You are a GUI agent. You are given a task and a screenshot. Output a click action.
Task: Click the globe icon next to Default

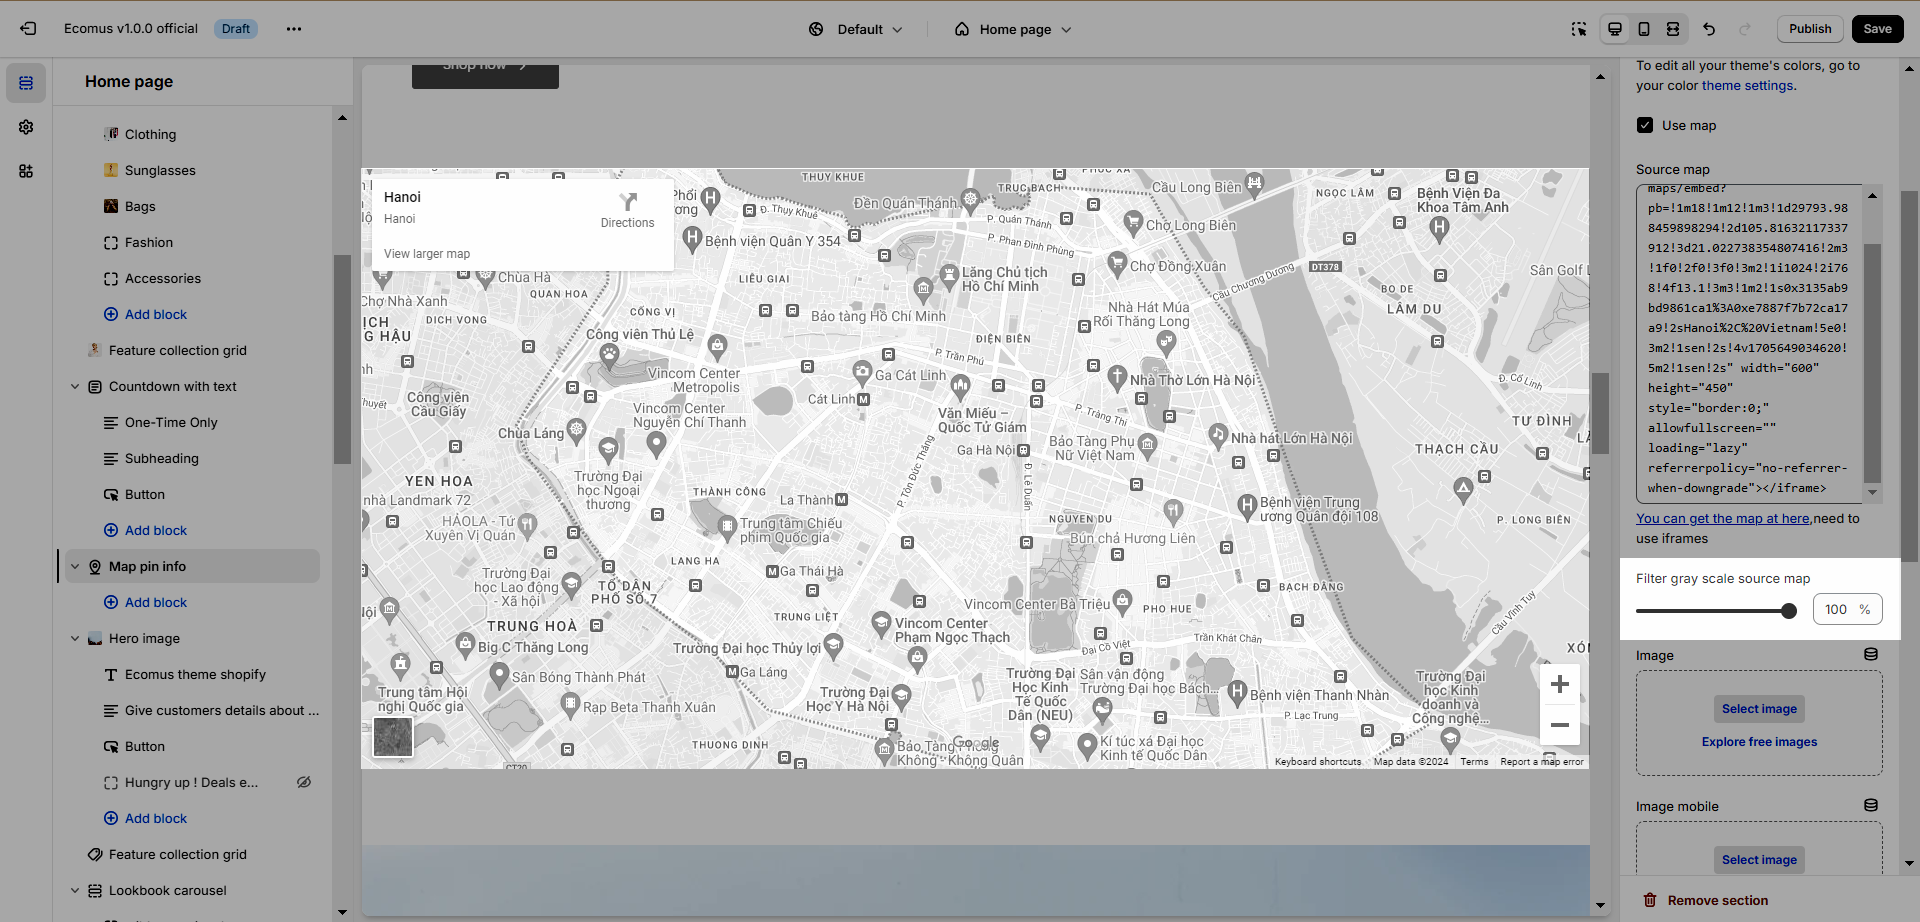tap(816, 29)
